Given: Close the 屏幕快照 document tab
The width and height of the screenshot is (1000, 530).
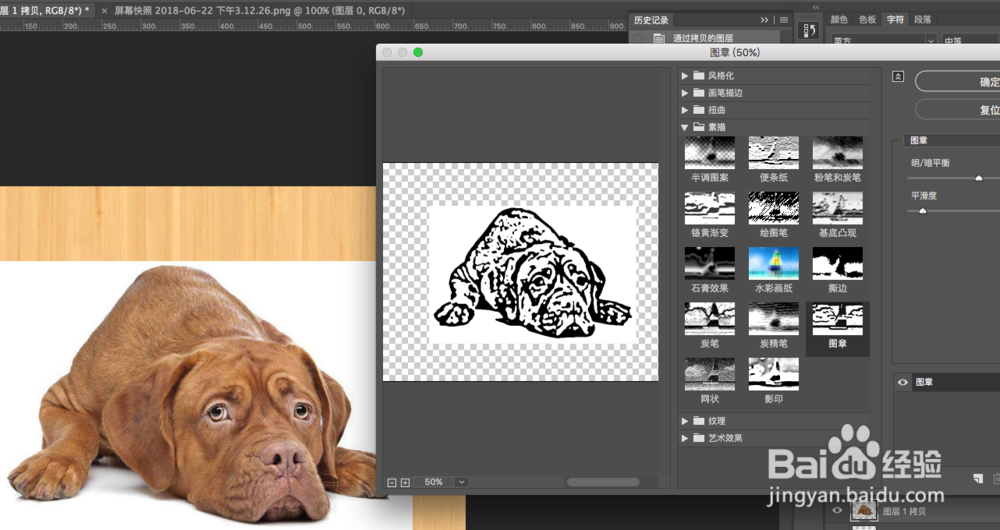Looking at the screenshot, I should [105, 11].
